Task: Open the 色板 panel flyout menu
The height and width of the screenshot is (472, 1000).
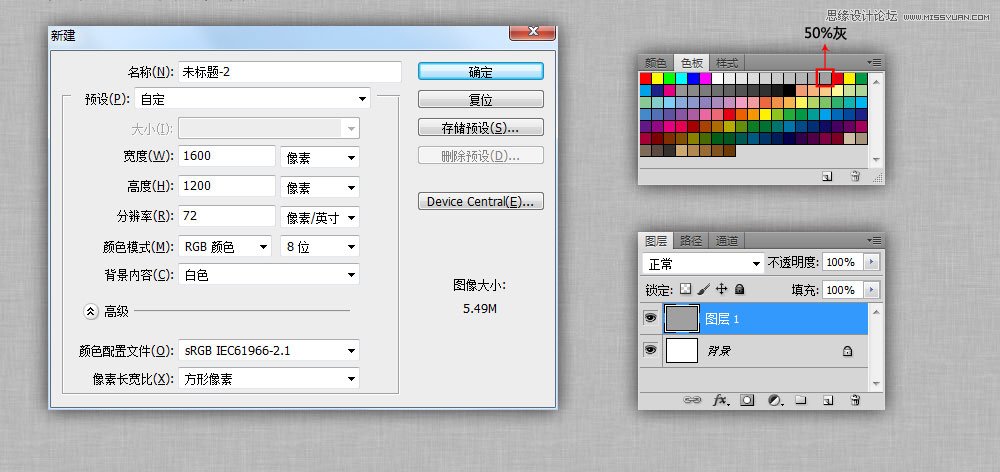Action: point(874,63)
